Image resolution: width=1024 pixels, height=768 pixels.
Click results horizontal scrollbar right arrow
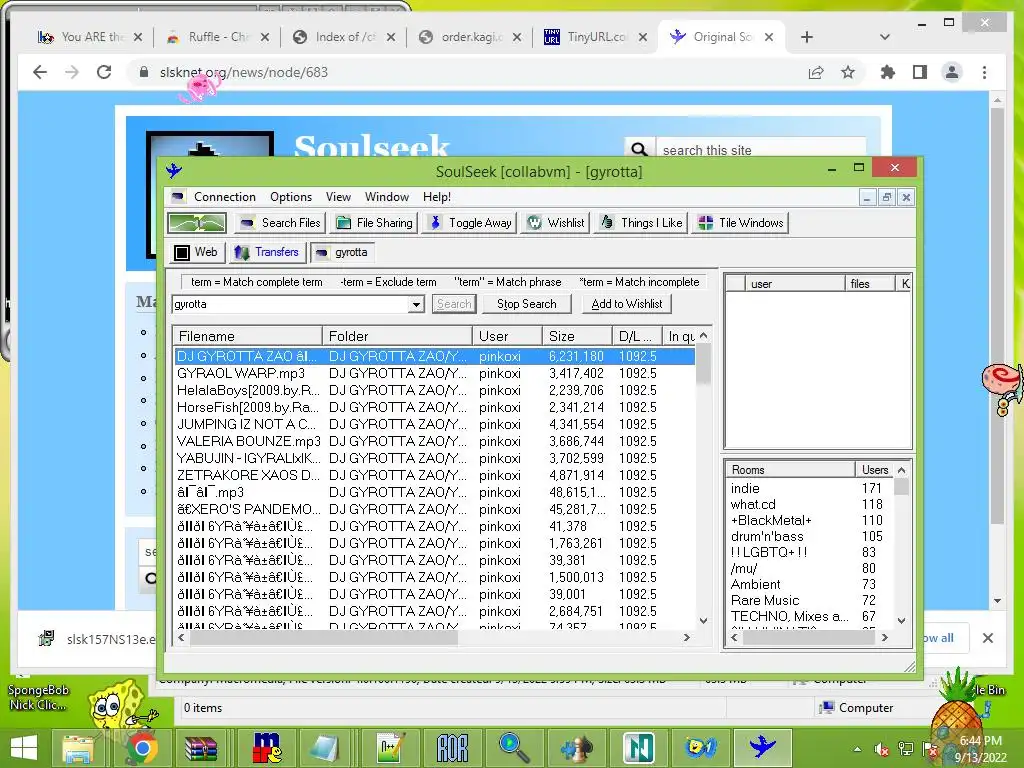click(x=686, y=637)
